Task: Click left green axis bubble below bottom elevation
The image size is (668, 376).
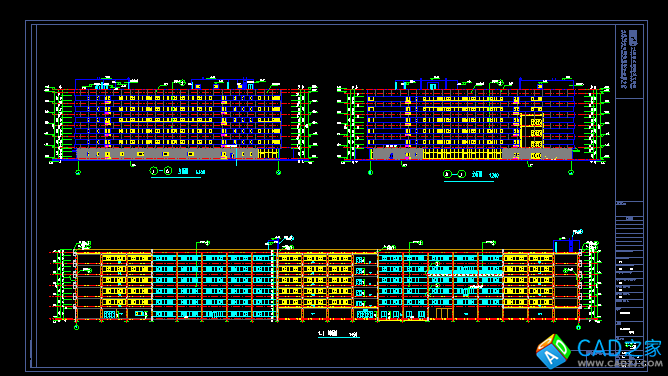Action: pos(76,327)
